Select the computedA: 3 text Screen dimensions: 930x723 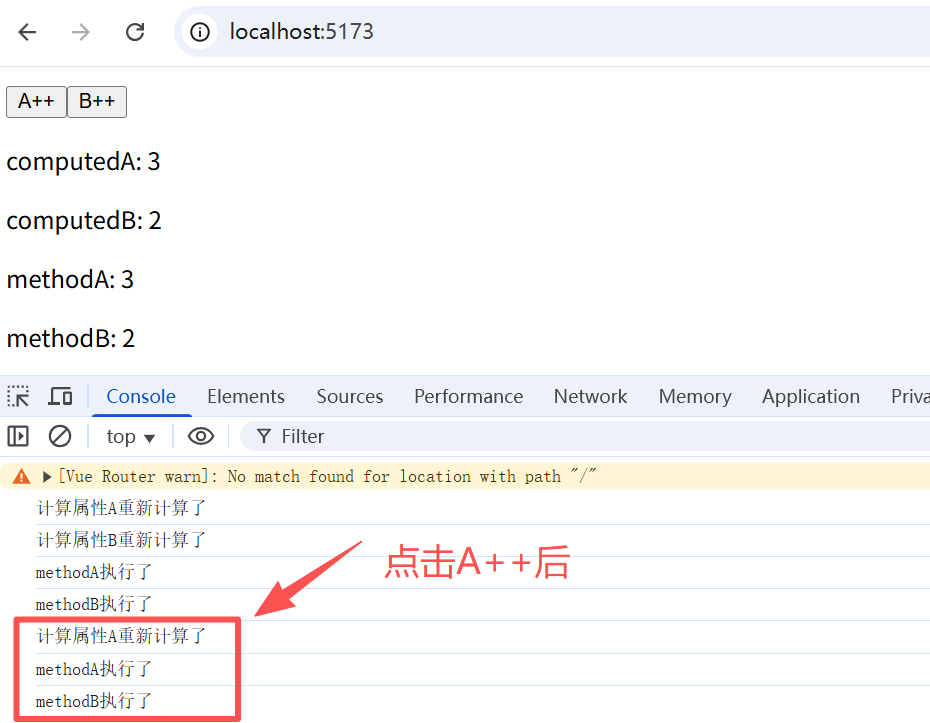84,161
